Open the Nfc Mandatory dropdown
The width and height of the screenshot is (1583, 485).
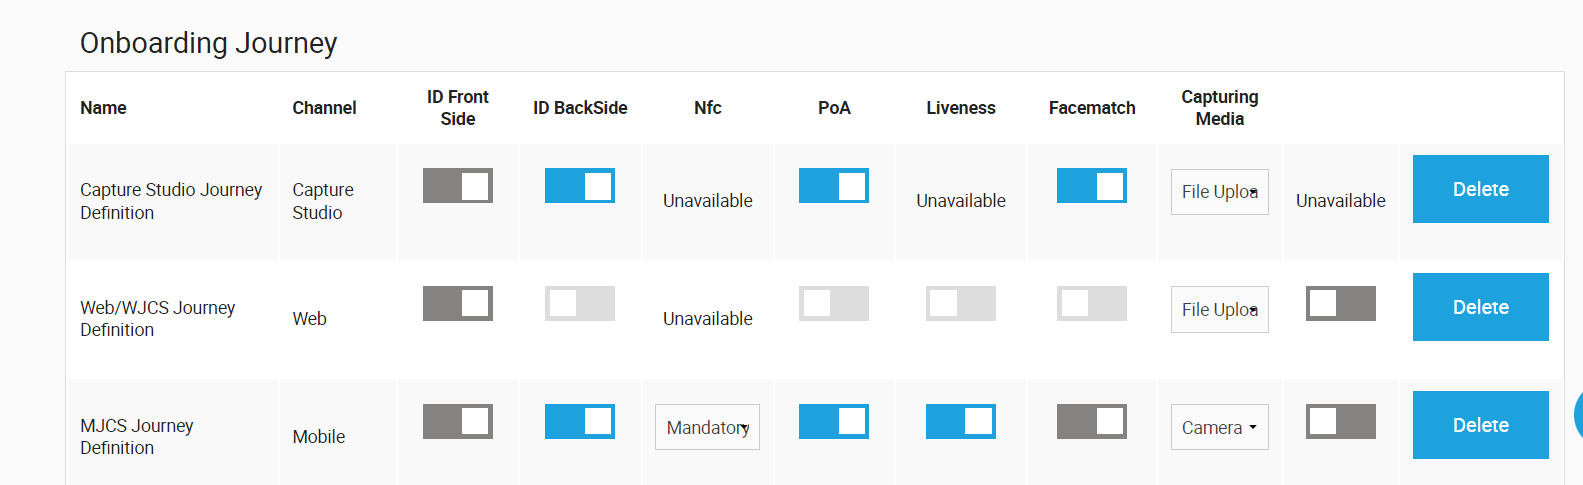tap(707, 428)
